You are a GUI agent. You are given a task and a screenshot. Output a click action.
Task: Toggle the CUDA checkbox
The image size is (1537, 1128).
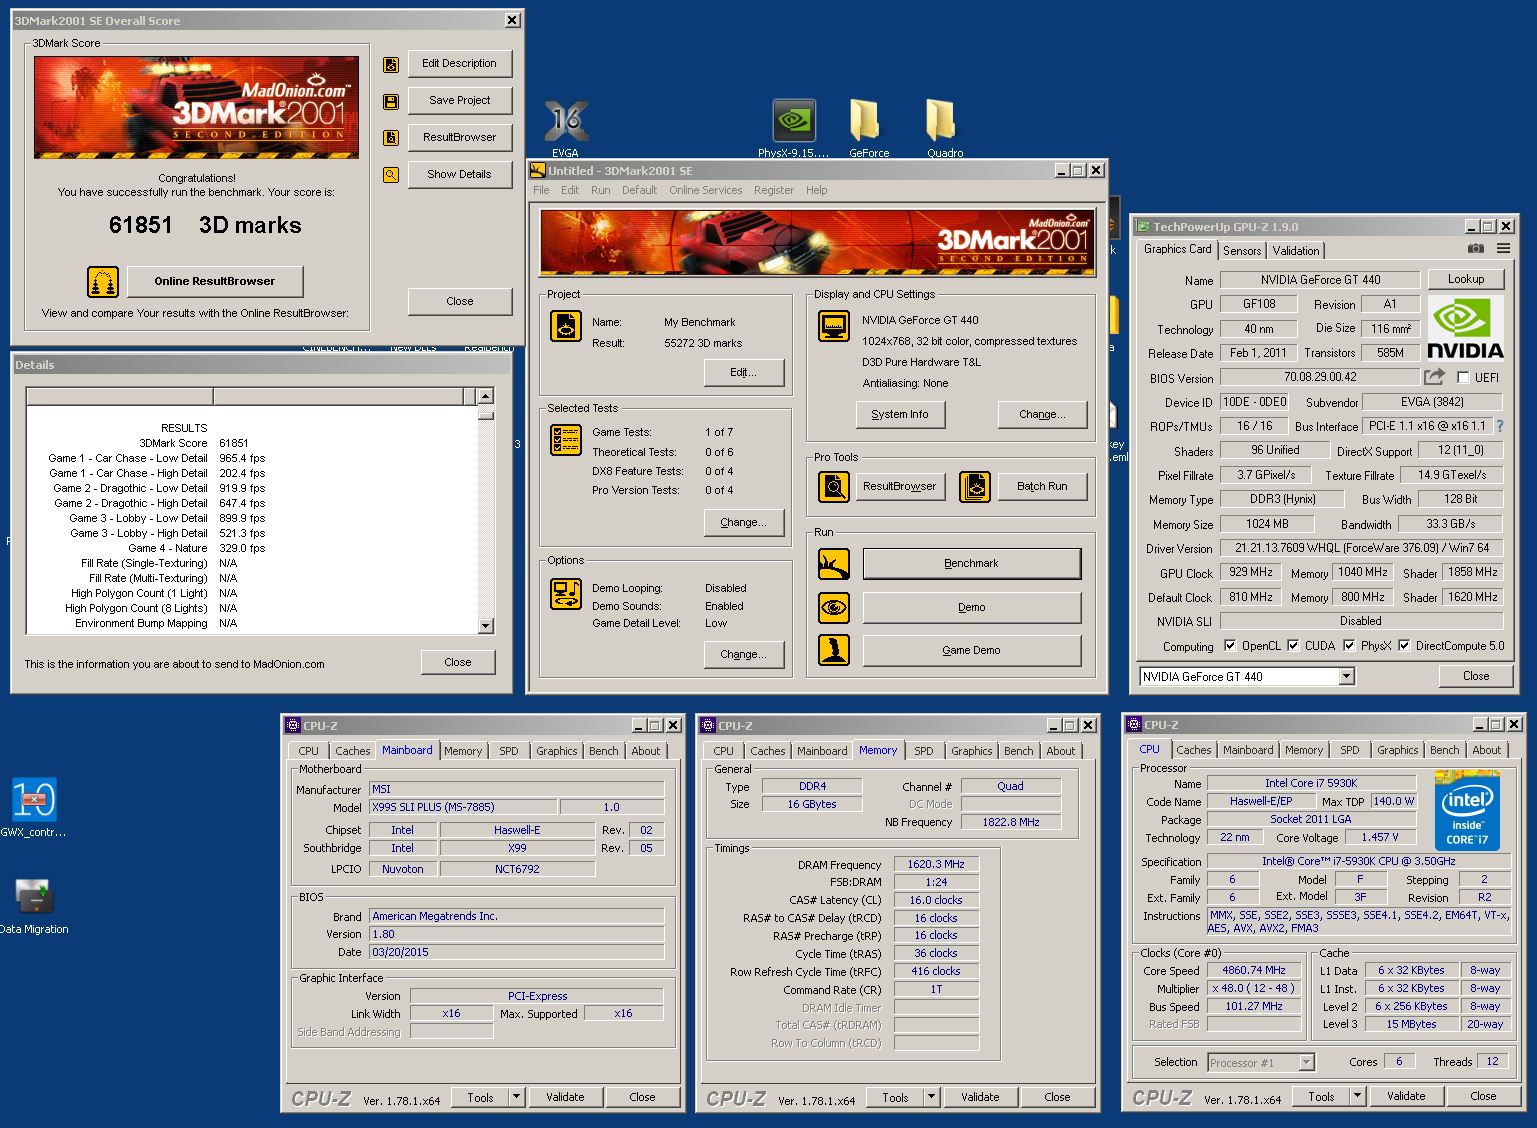(x=1293, y=646)
